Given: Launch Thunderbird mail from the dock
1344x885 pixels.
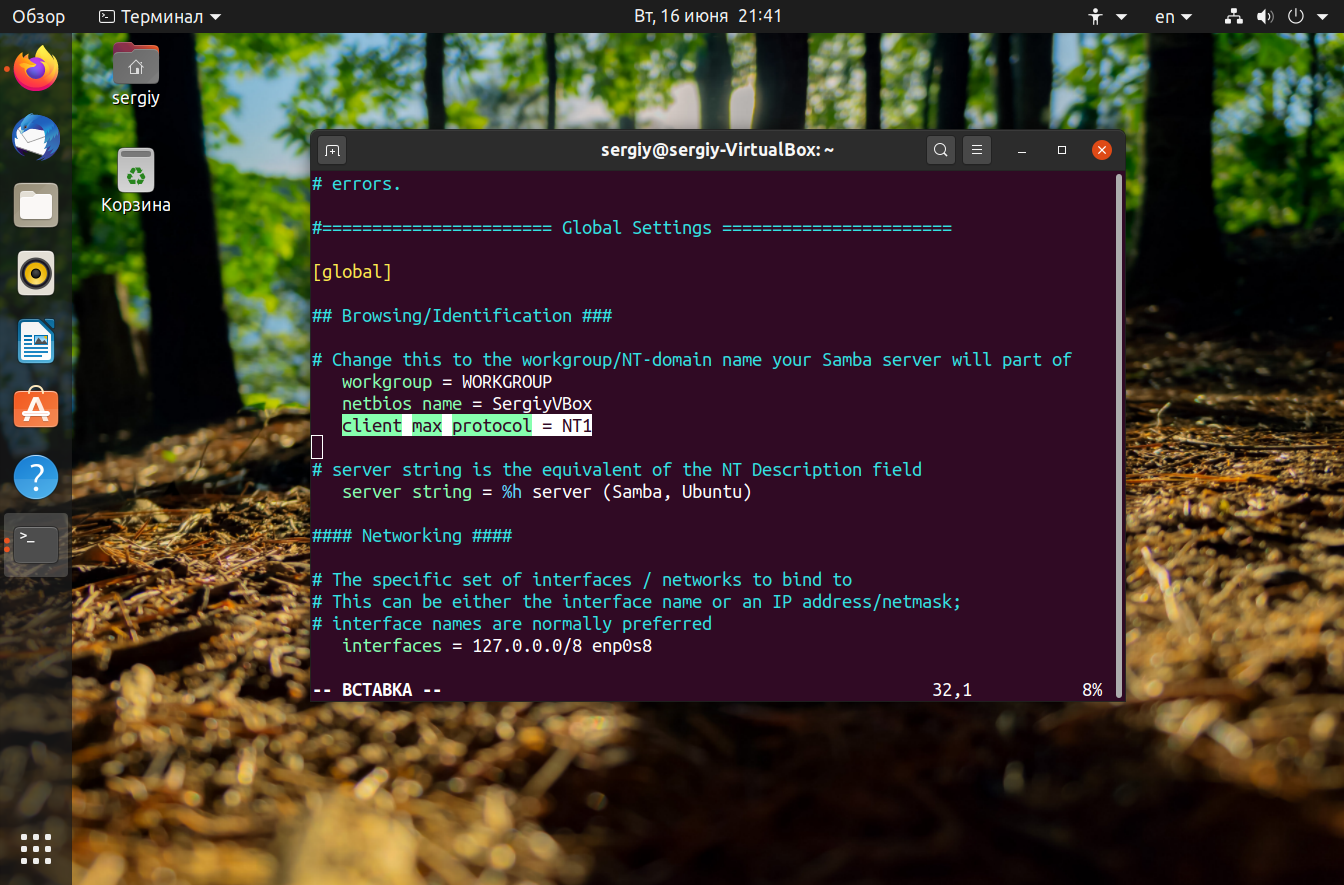Looking at the screenshot, I should tap(36, 137).
